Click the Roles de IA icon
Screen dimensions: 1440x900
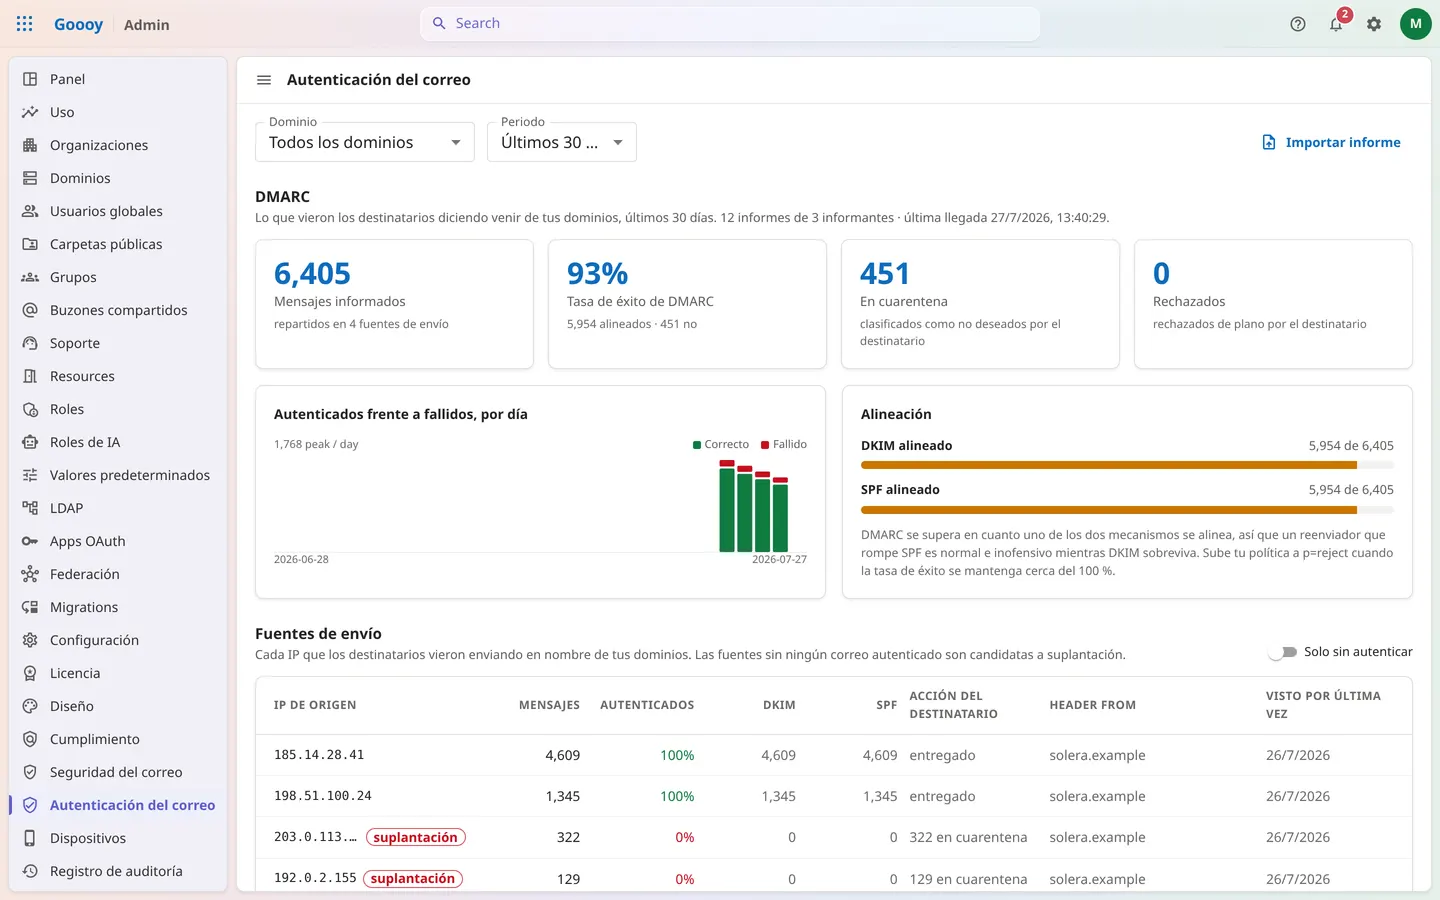(30, 442)
